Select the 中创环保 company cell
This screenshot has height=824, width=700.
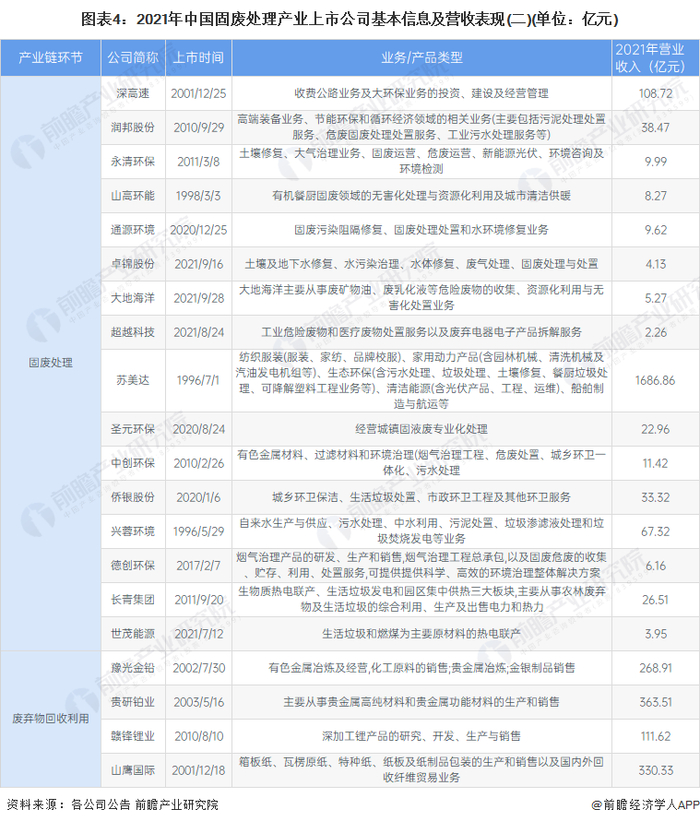pos(133,464)
